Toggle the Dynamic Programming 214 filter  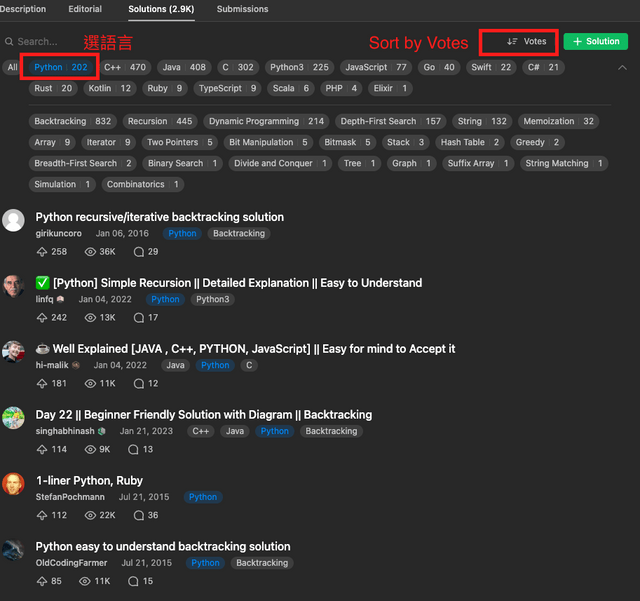pyautogui.click(x=266, y=121)
